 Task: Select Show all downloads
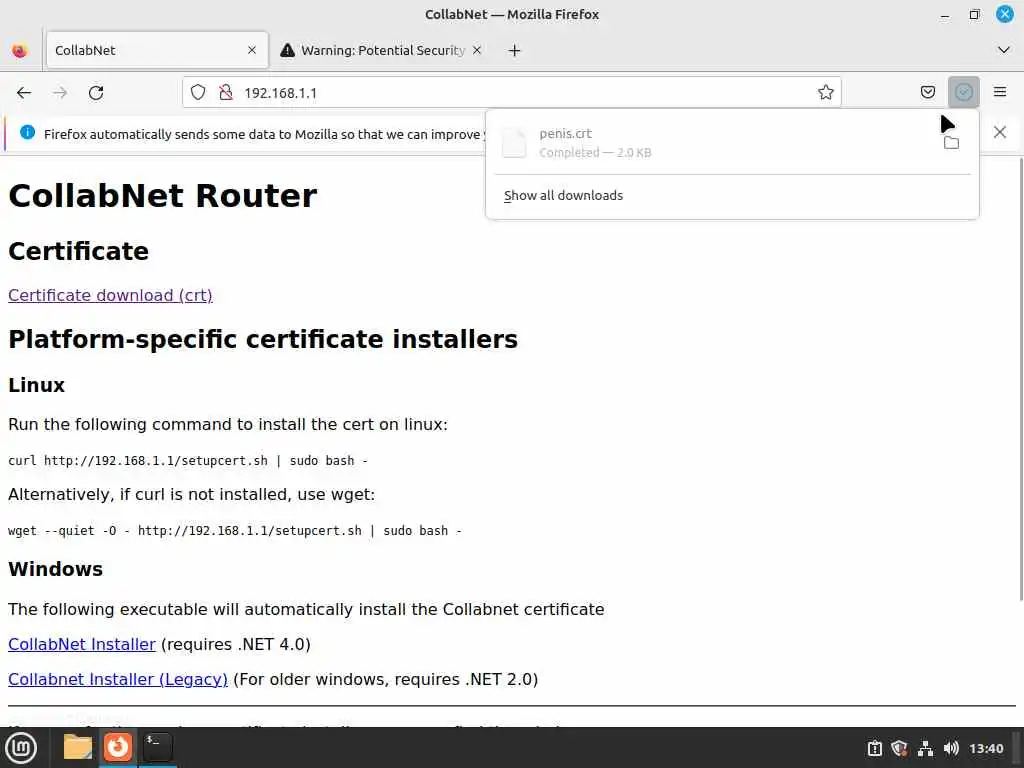click(x=563, y=195)
